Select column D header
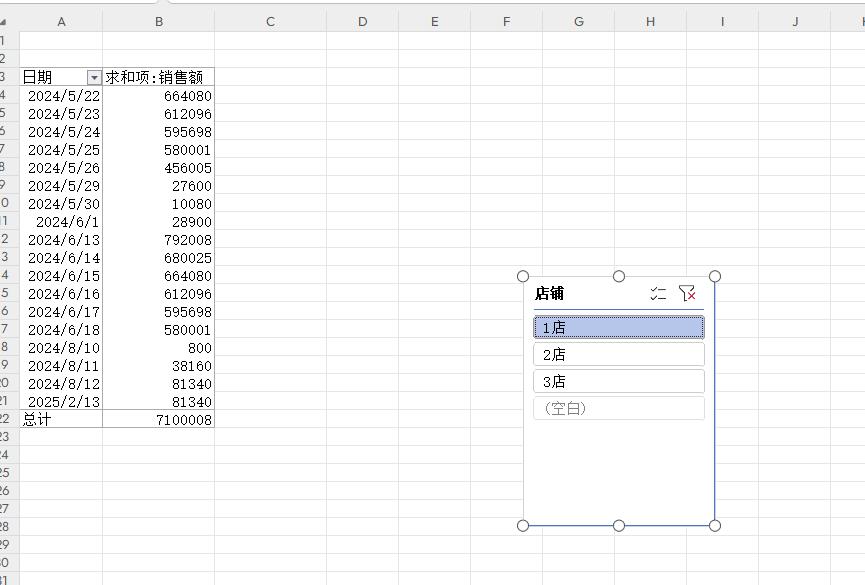The width and height of the screenshot is (865, 585). pyautogui.click(x=362, y=22)
